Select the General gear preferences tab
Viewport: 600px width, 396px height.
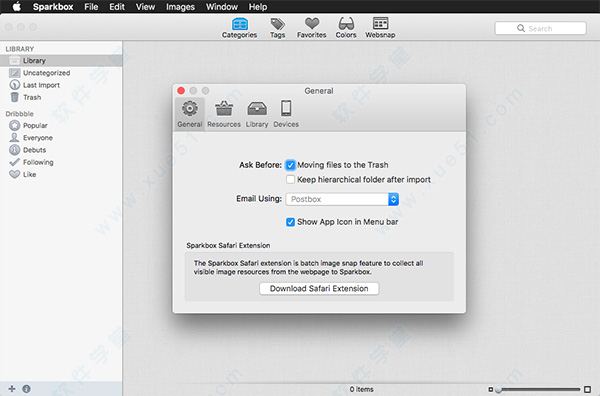(190, 114)
